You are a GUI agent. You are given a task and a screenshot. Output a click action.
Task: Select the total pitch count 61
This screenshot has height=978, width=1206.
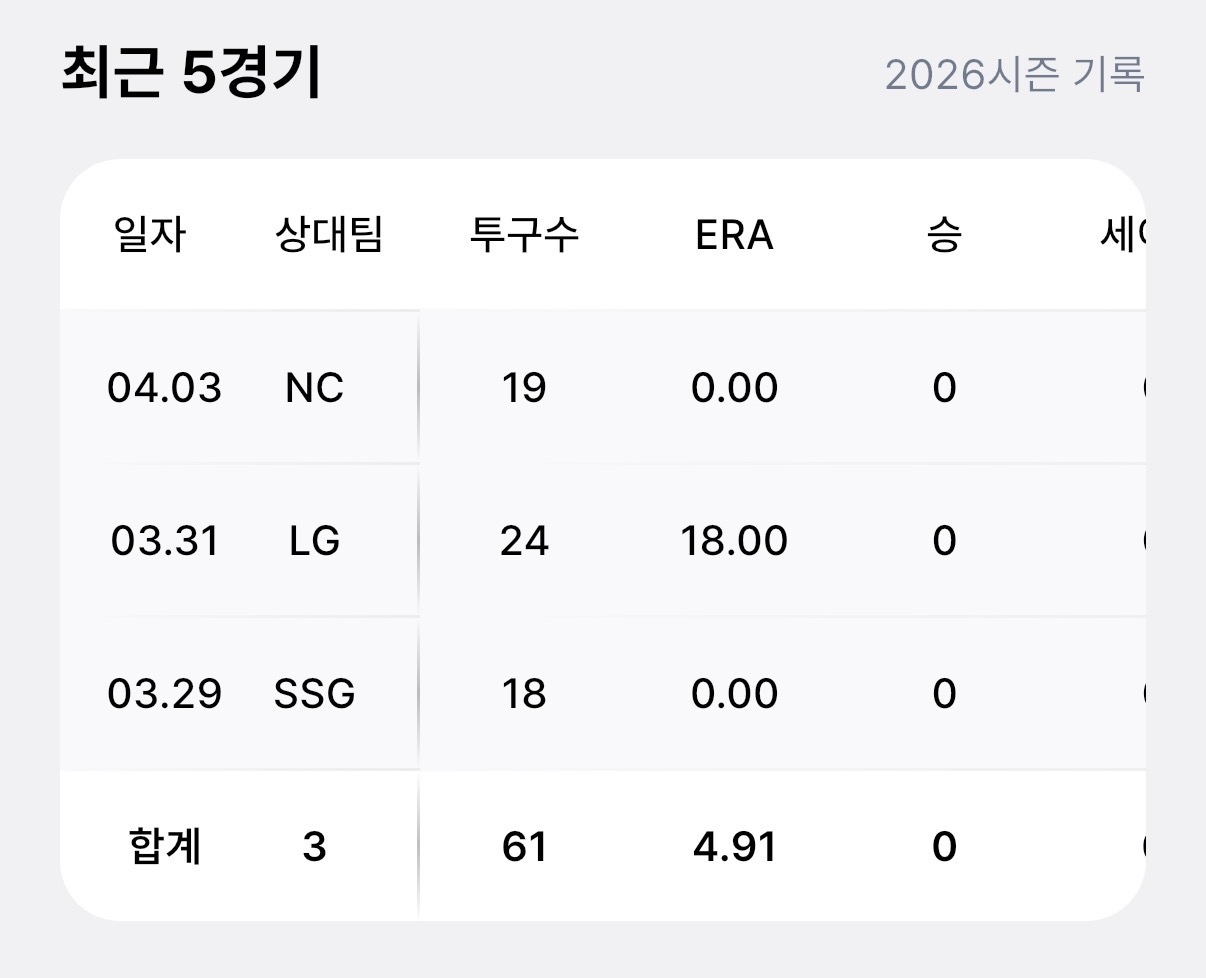524,847
